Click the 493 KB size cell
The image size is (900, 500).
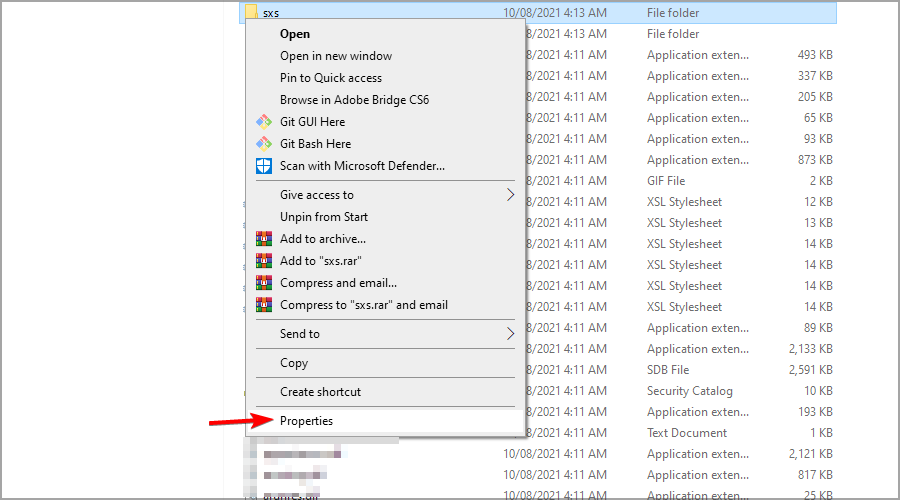(814, 55)
